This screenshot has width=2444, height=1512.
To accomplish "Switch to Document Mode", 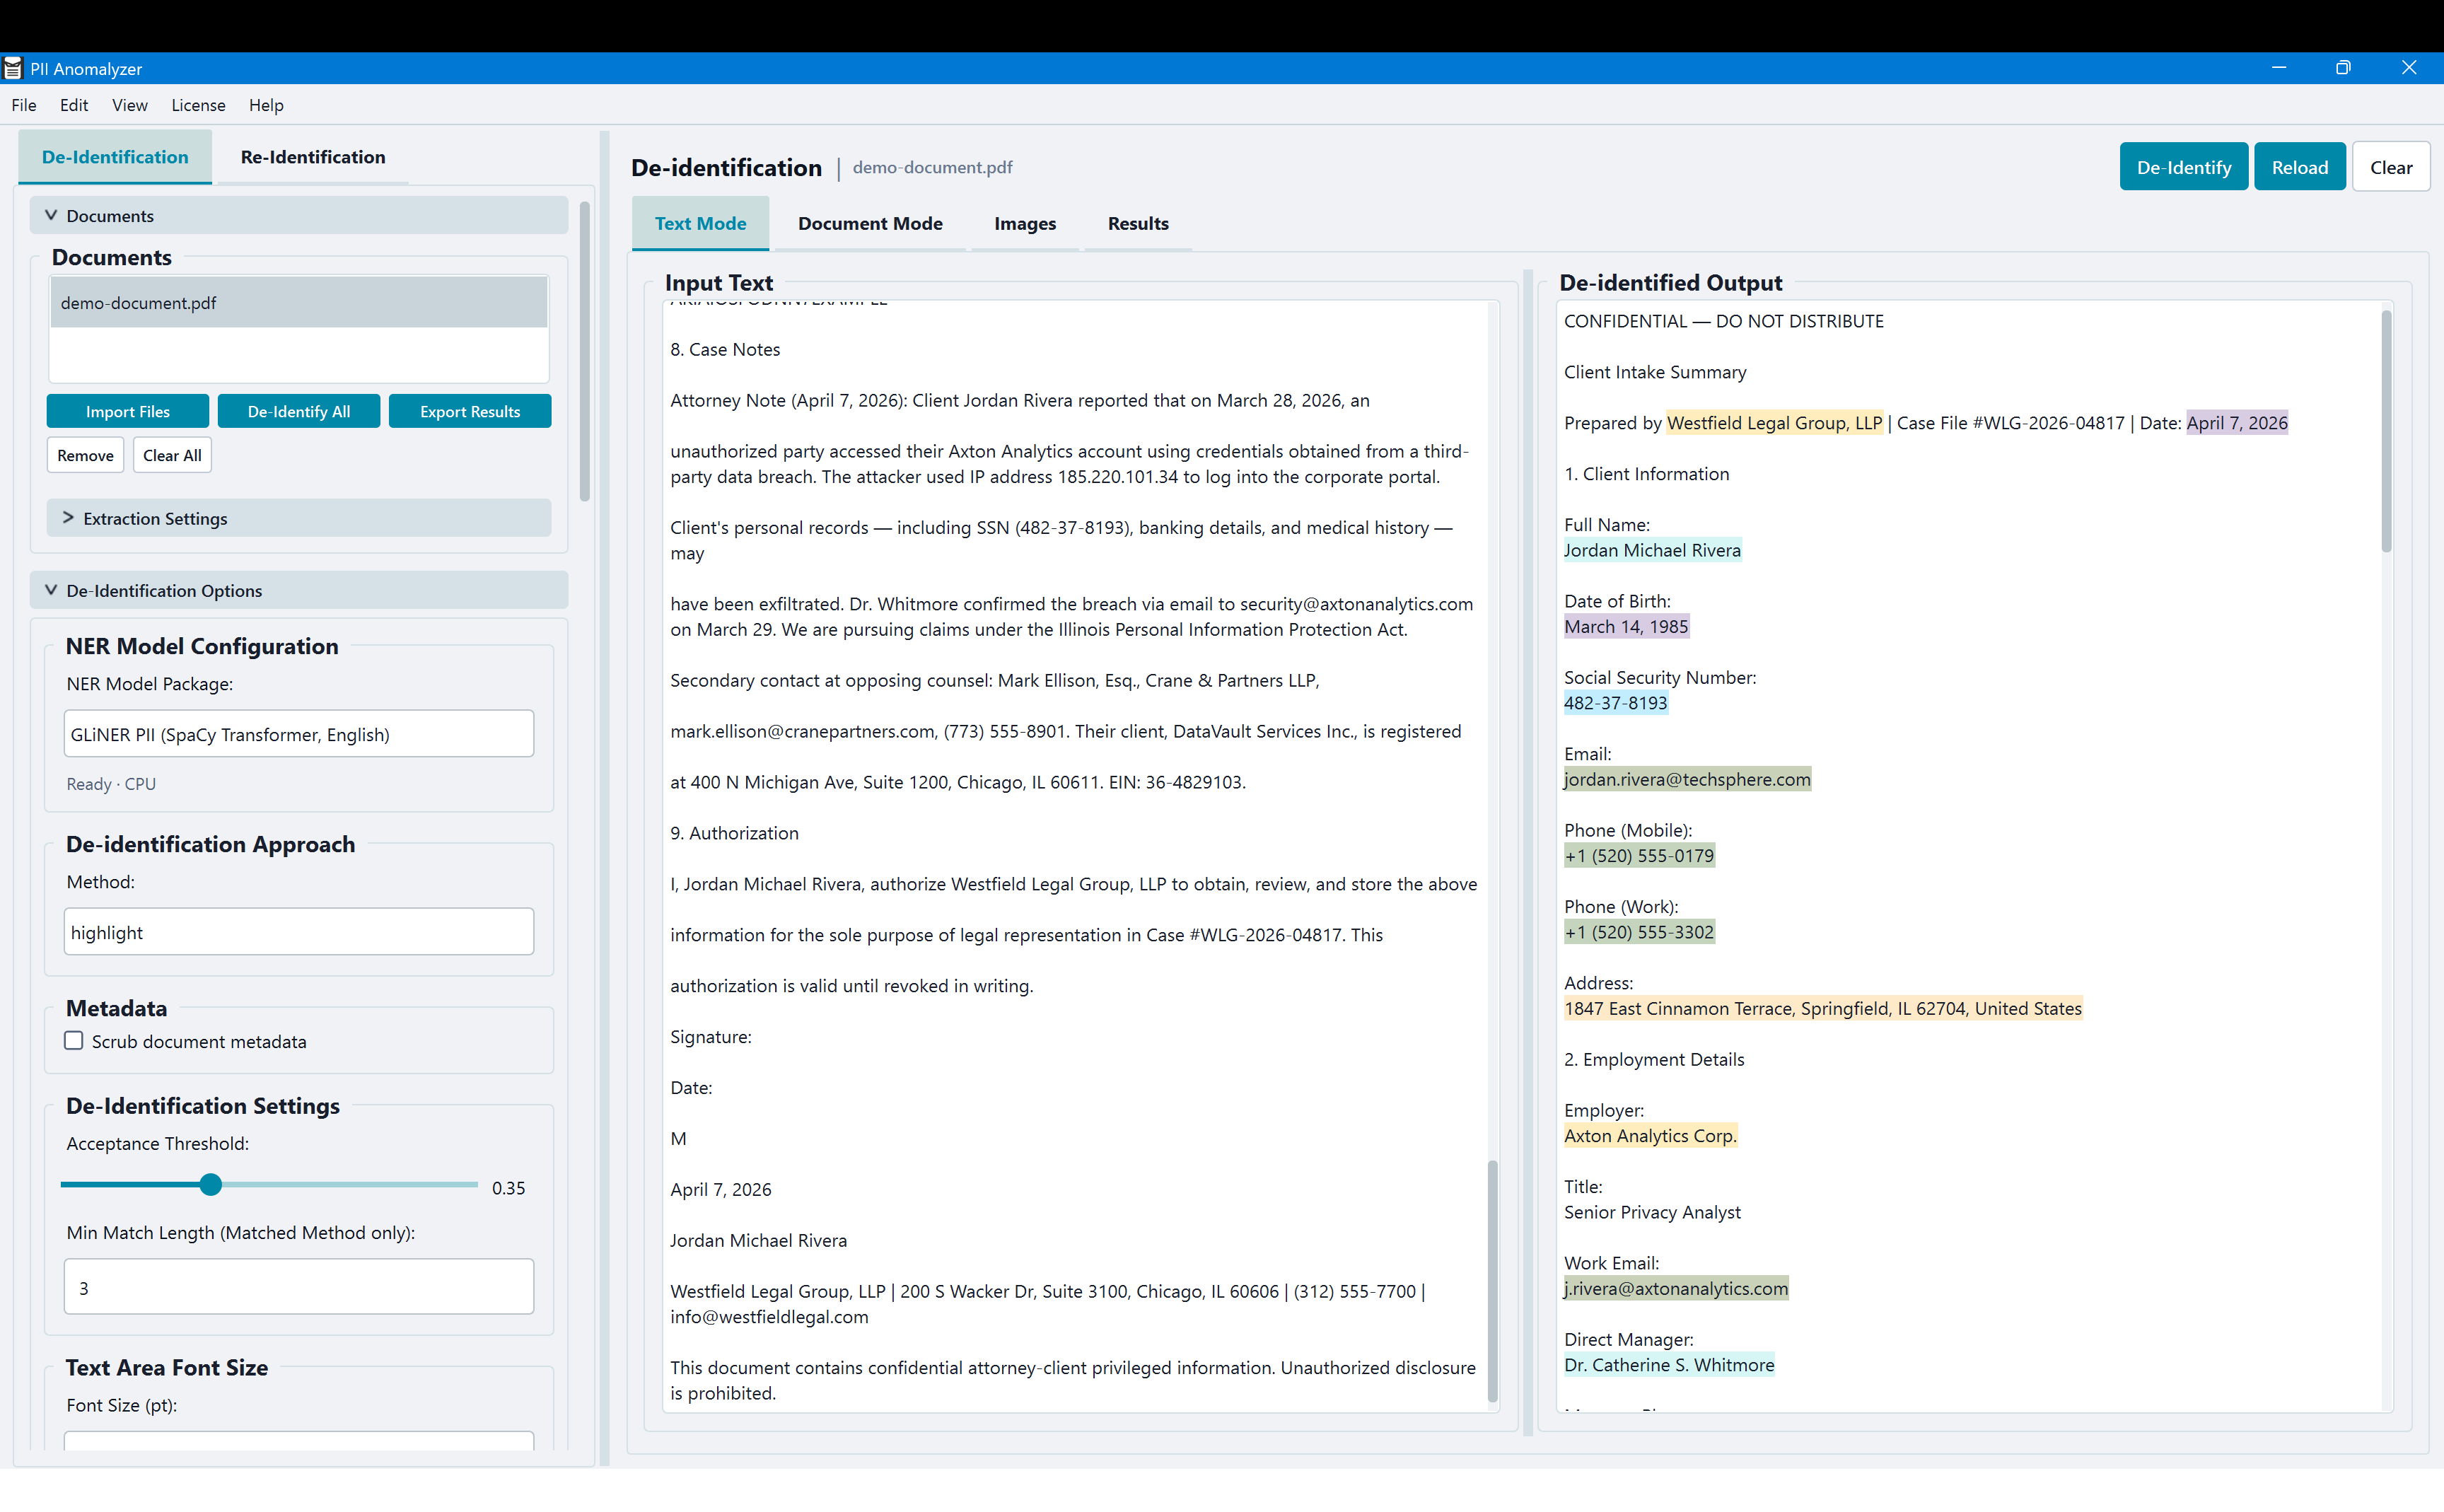I will coord(869,223).
